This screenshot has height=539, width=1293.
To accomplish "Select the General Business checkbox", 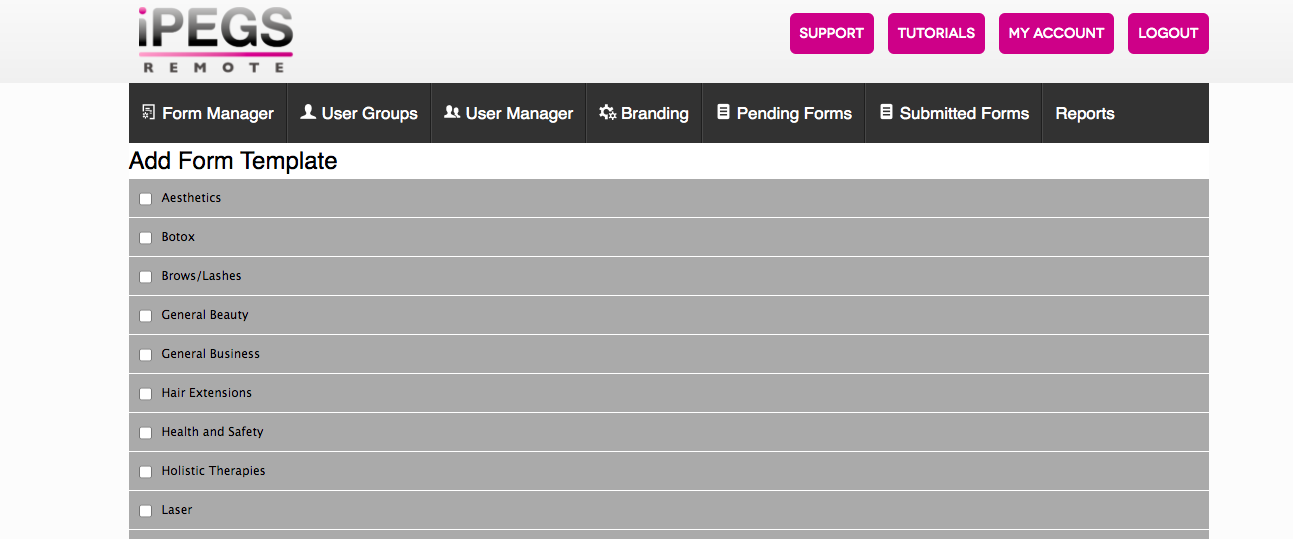I will [x=146, y=355].
